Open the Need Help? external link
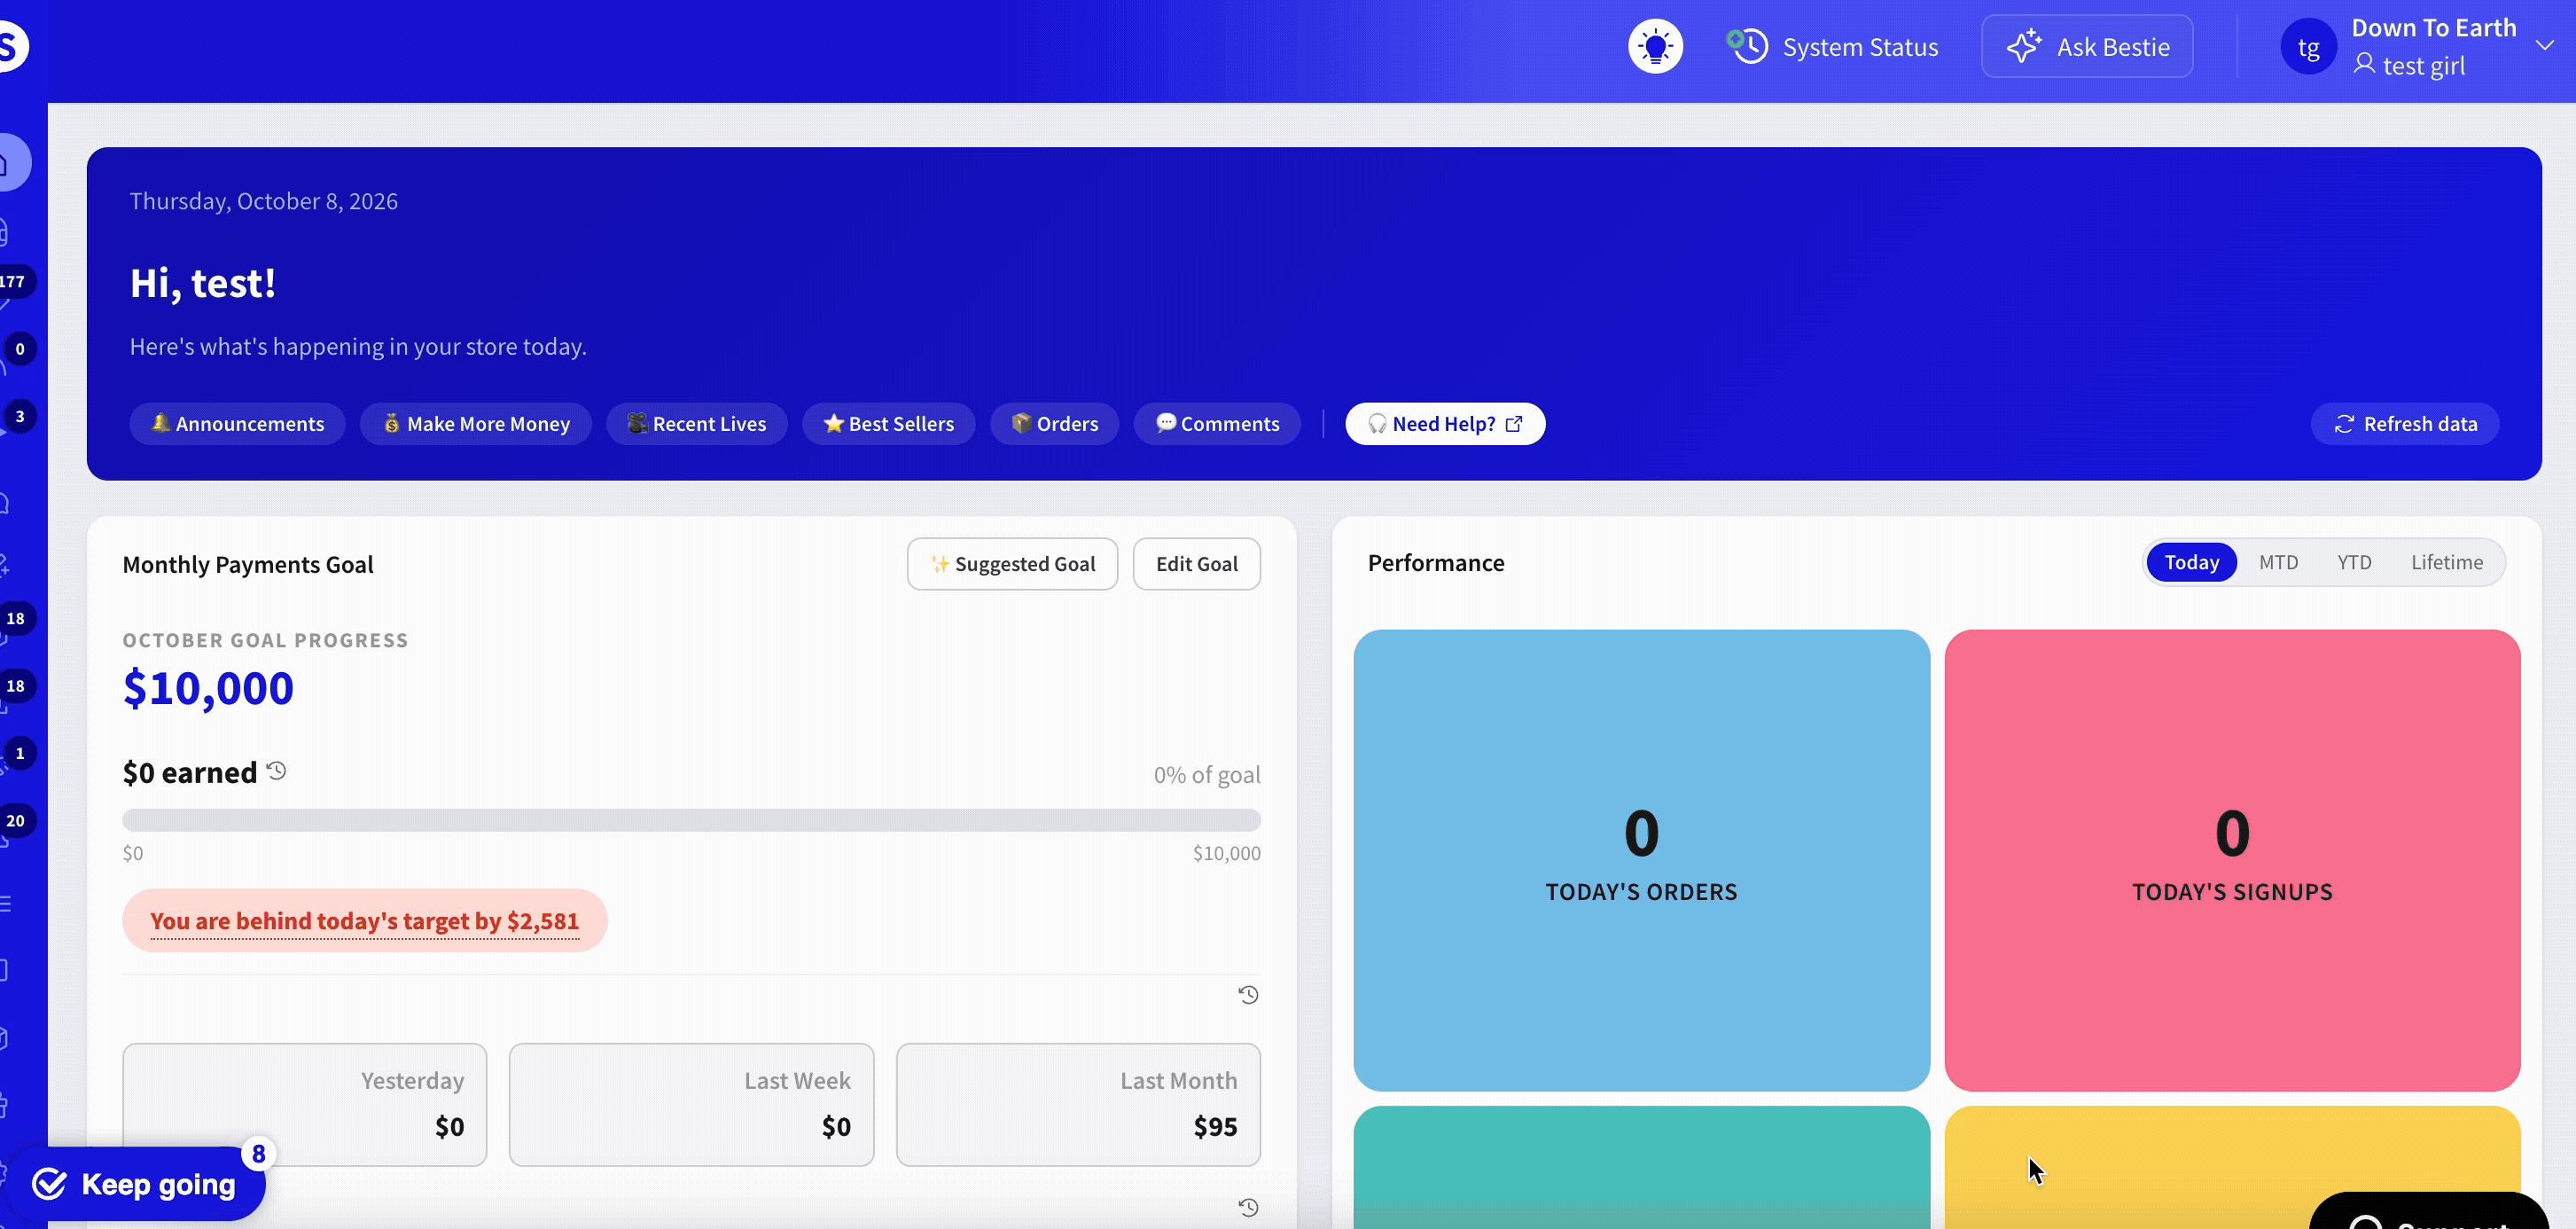The image size is (2576, 1229). [1445, 424]
